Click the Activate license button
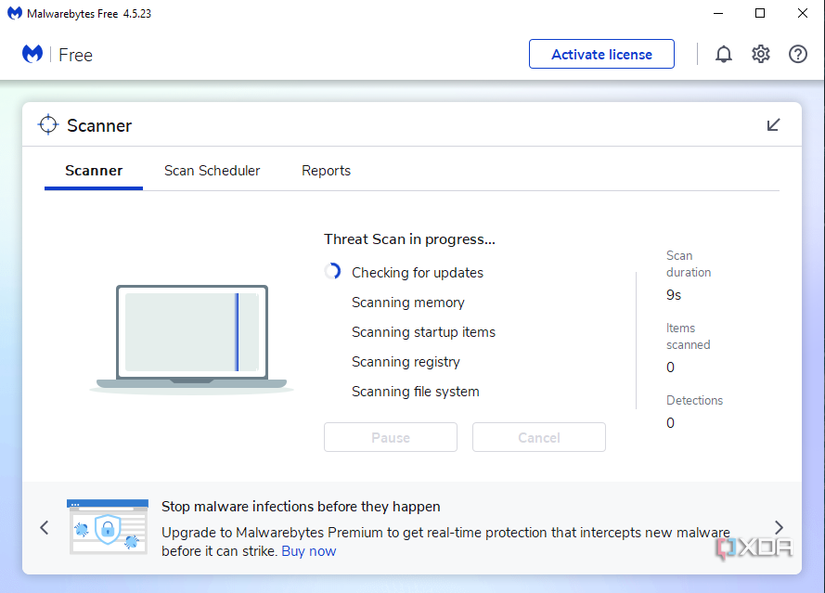 [601, 54]
